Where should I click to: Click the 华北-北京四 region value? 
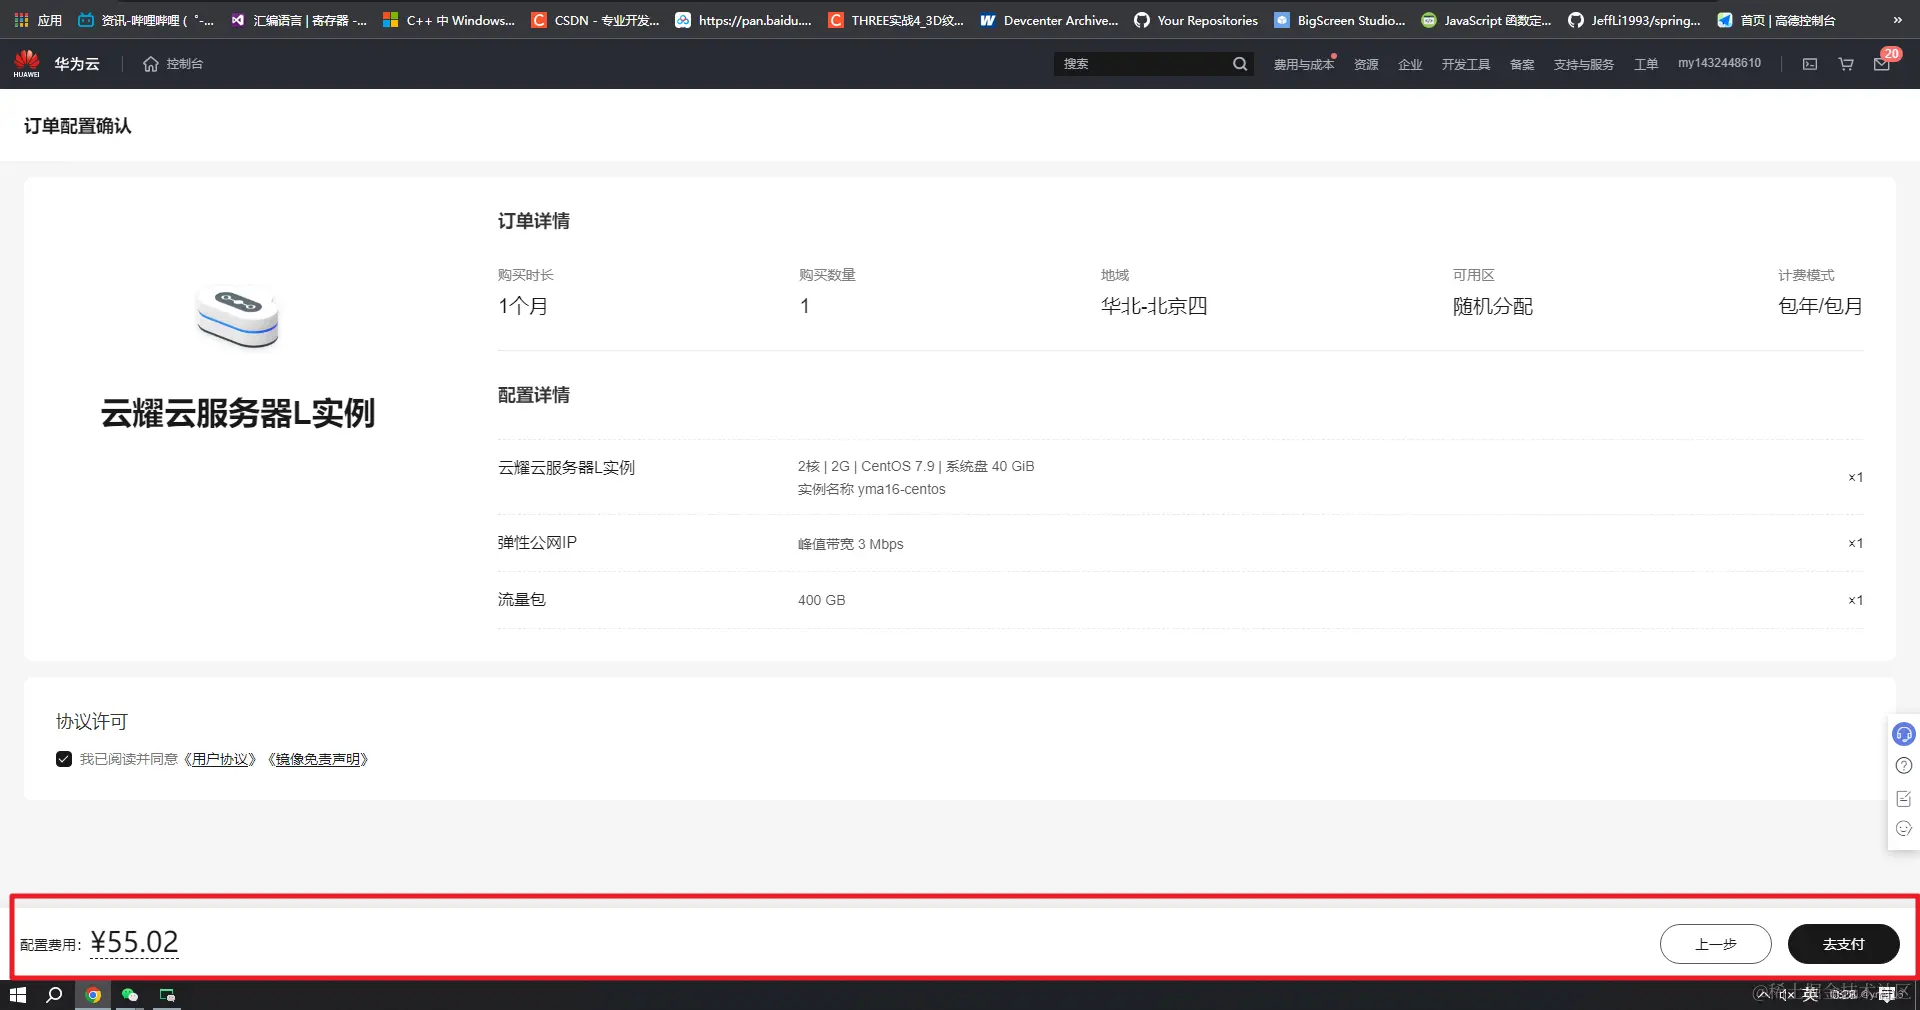click(x=1154, y=306)
